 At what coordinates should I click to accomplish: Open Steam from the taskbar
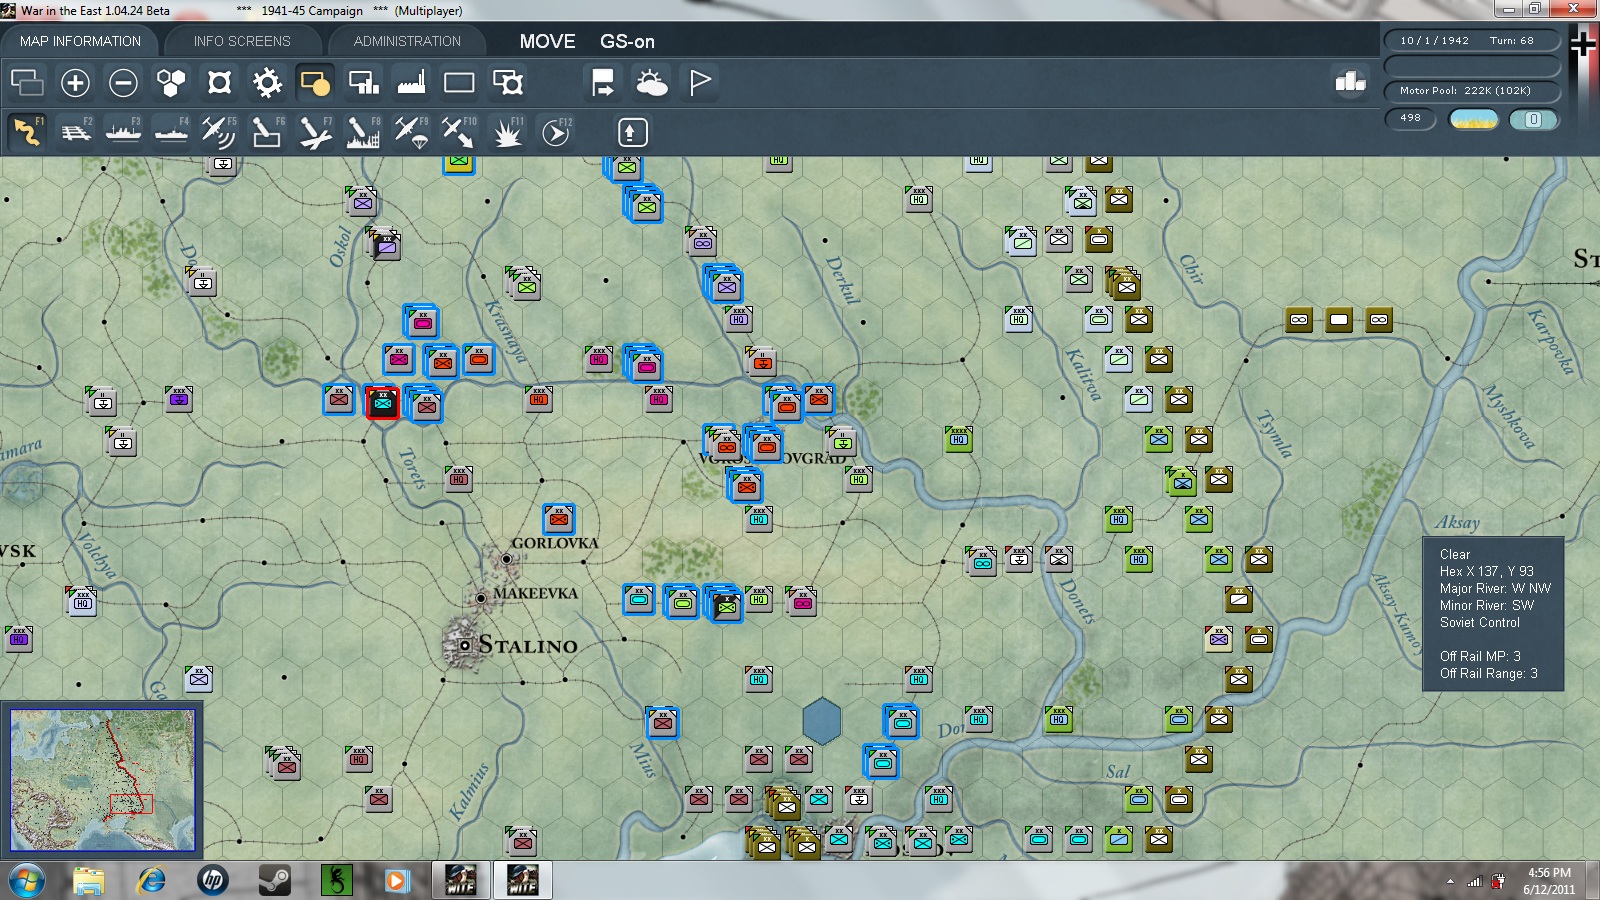click(x=274, y=881)
